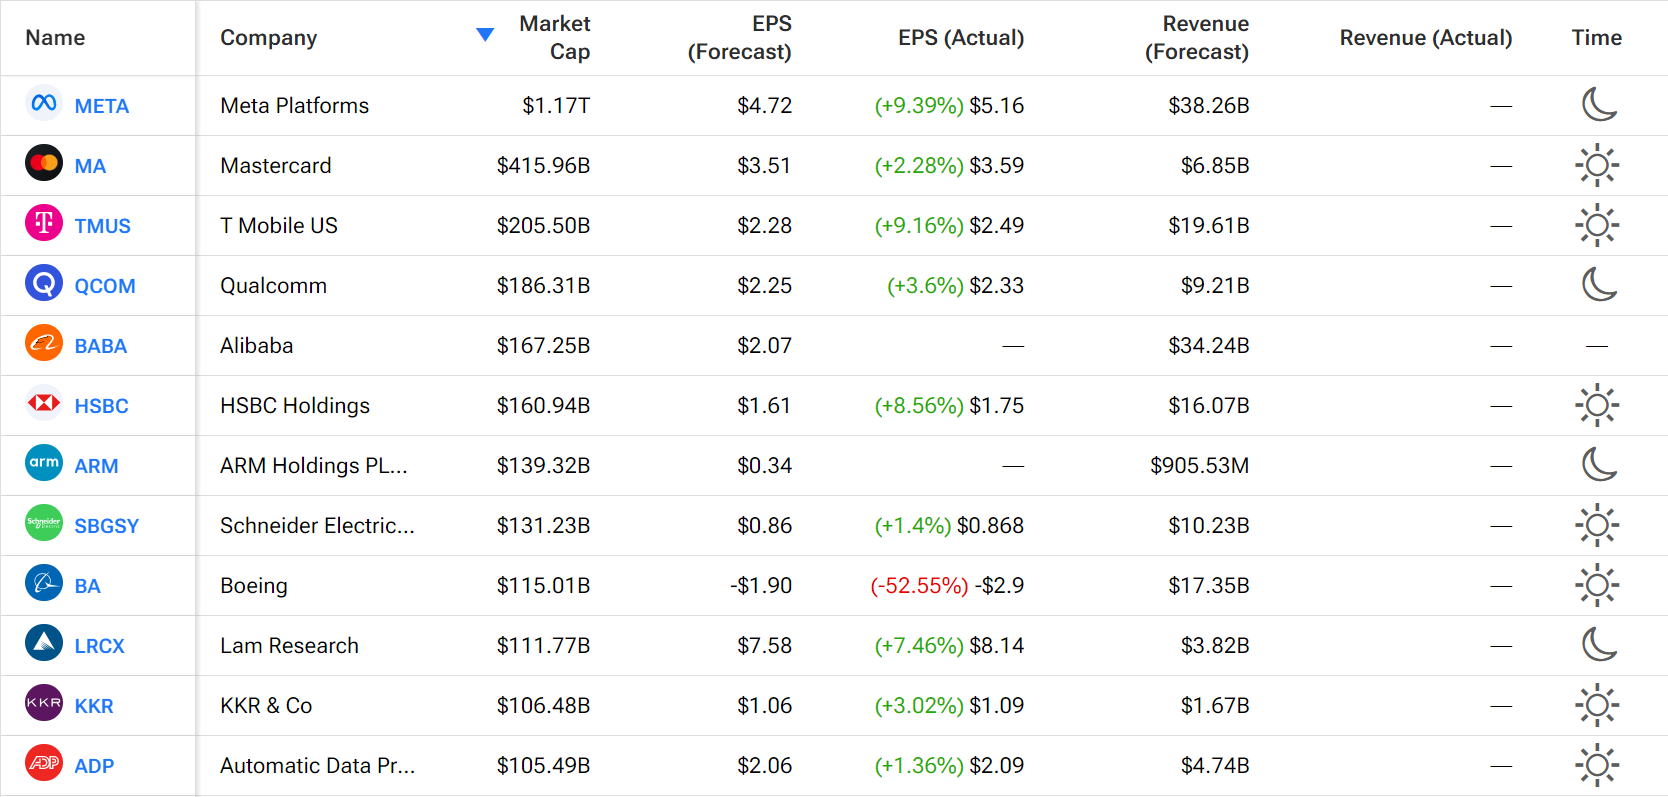Click the Meta company logo icon

[44, 103]
